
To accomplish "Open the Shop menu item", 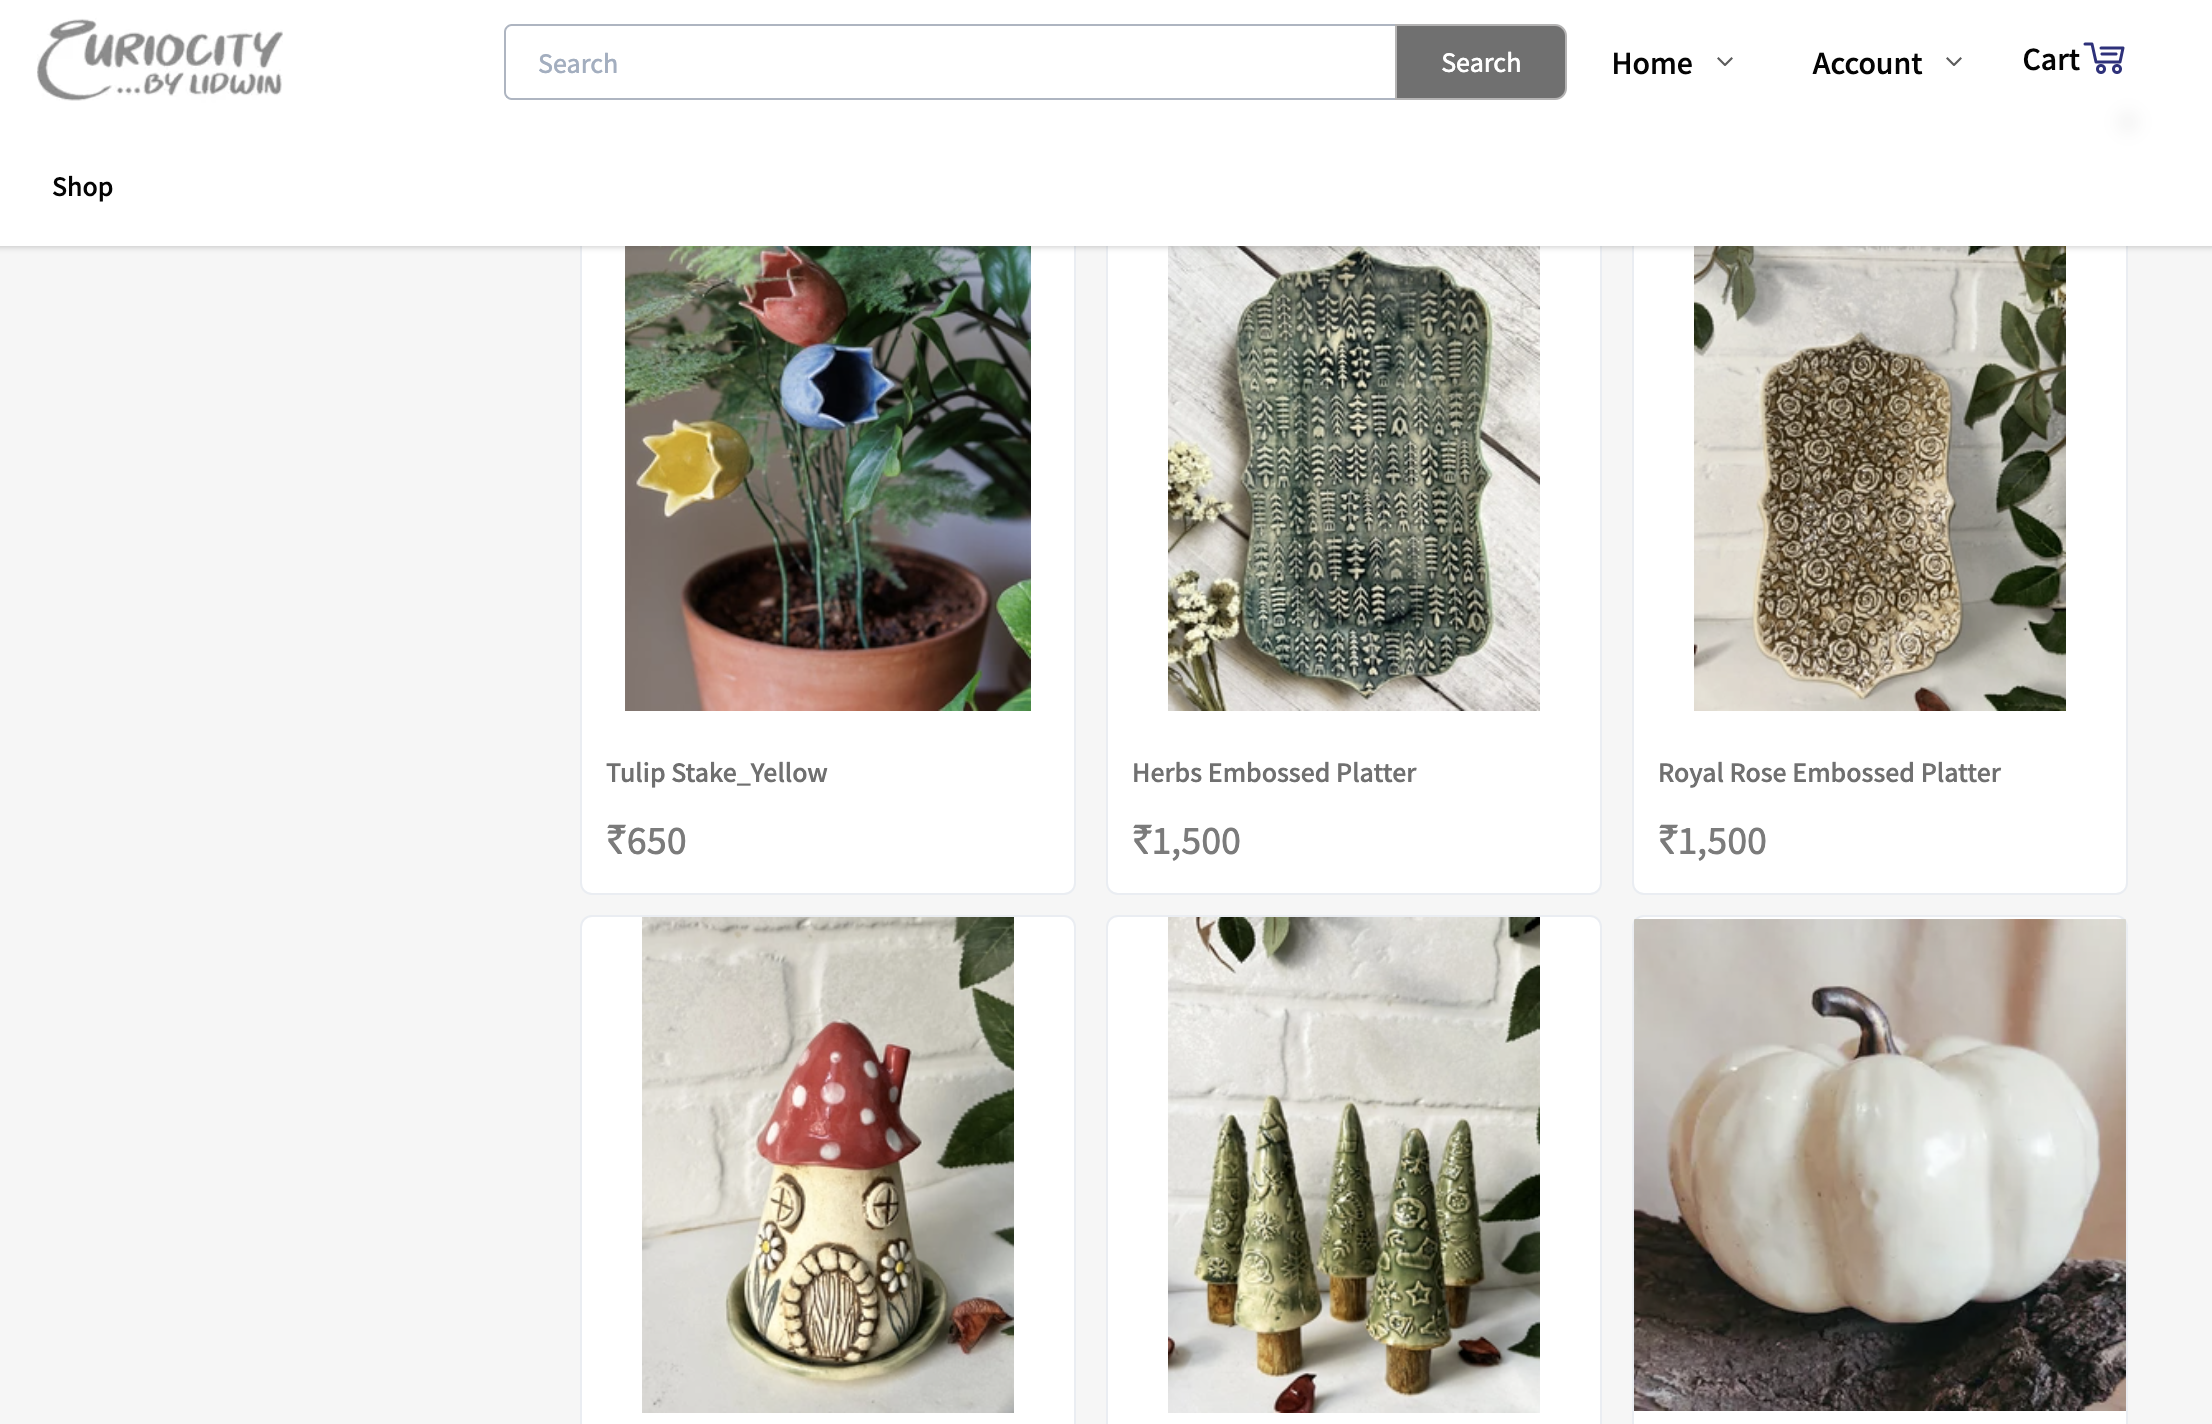I will [82, 186].
